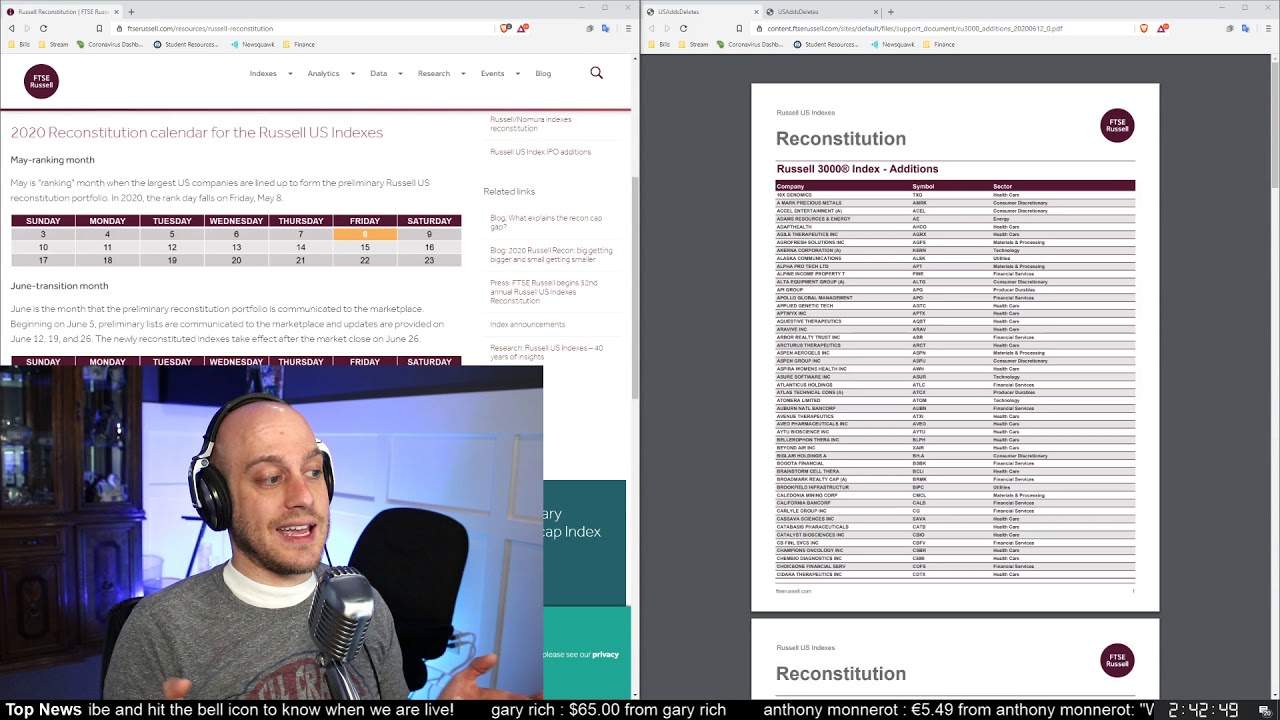Bookmark the PDF page in right window
The image size is (1280, 720).
coord(739,28)
